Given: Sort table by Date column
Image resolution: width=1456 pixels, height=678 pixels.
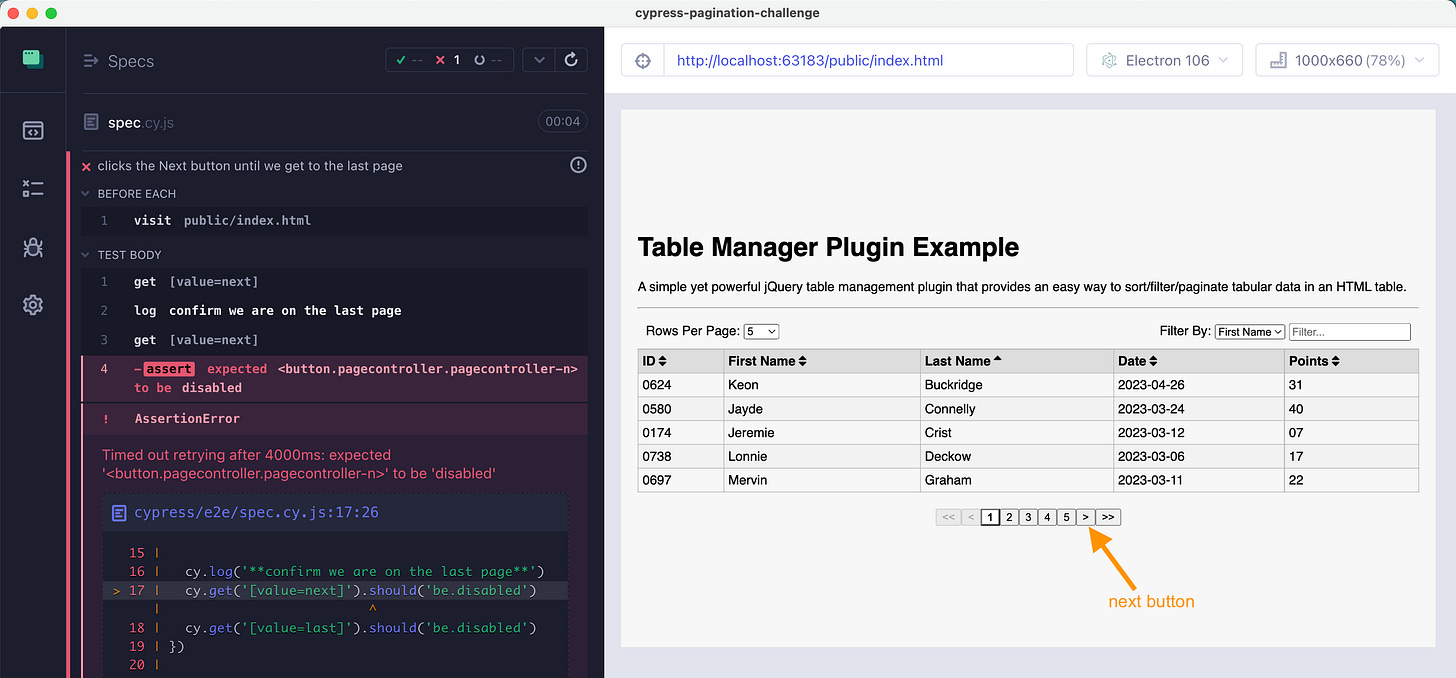Looking at the screenshot, I should click(x=1199, y=361).
